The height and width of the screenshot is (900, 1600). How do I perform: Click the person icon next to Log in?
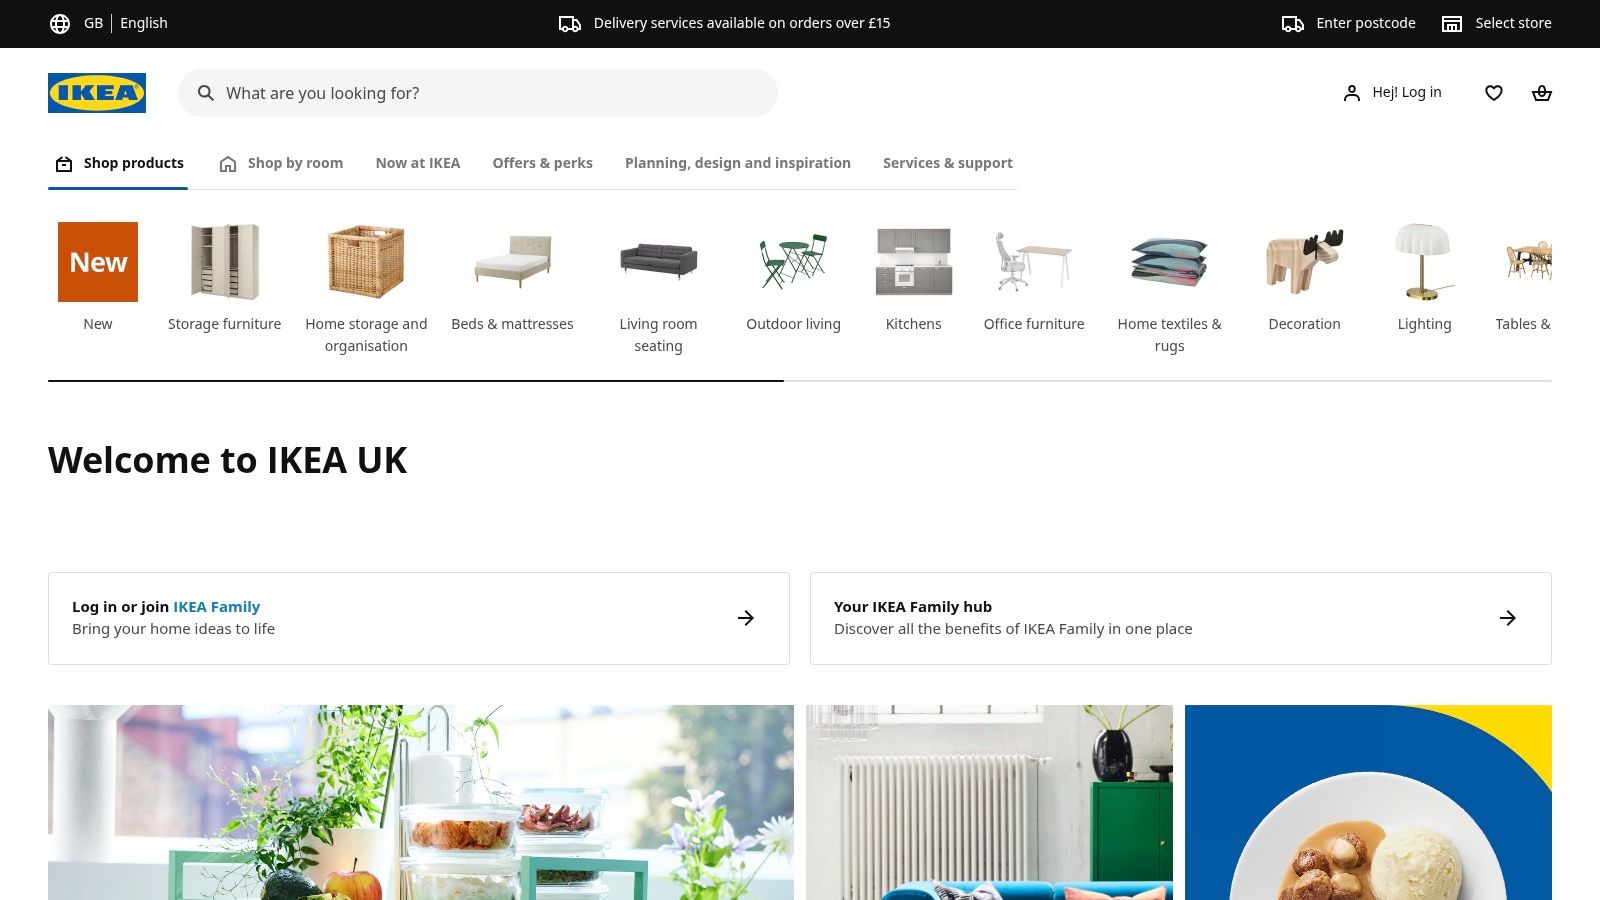pos(1352,93)
